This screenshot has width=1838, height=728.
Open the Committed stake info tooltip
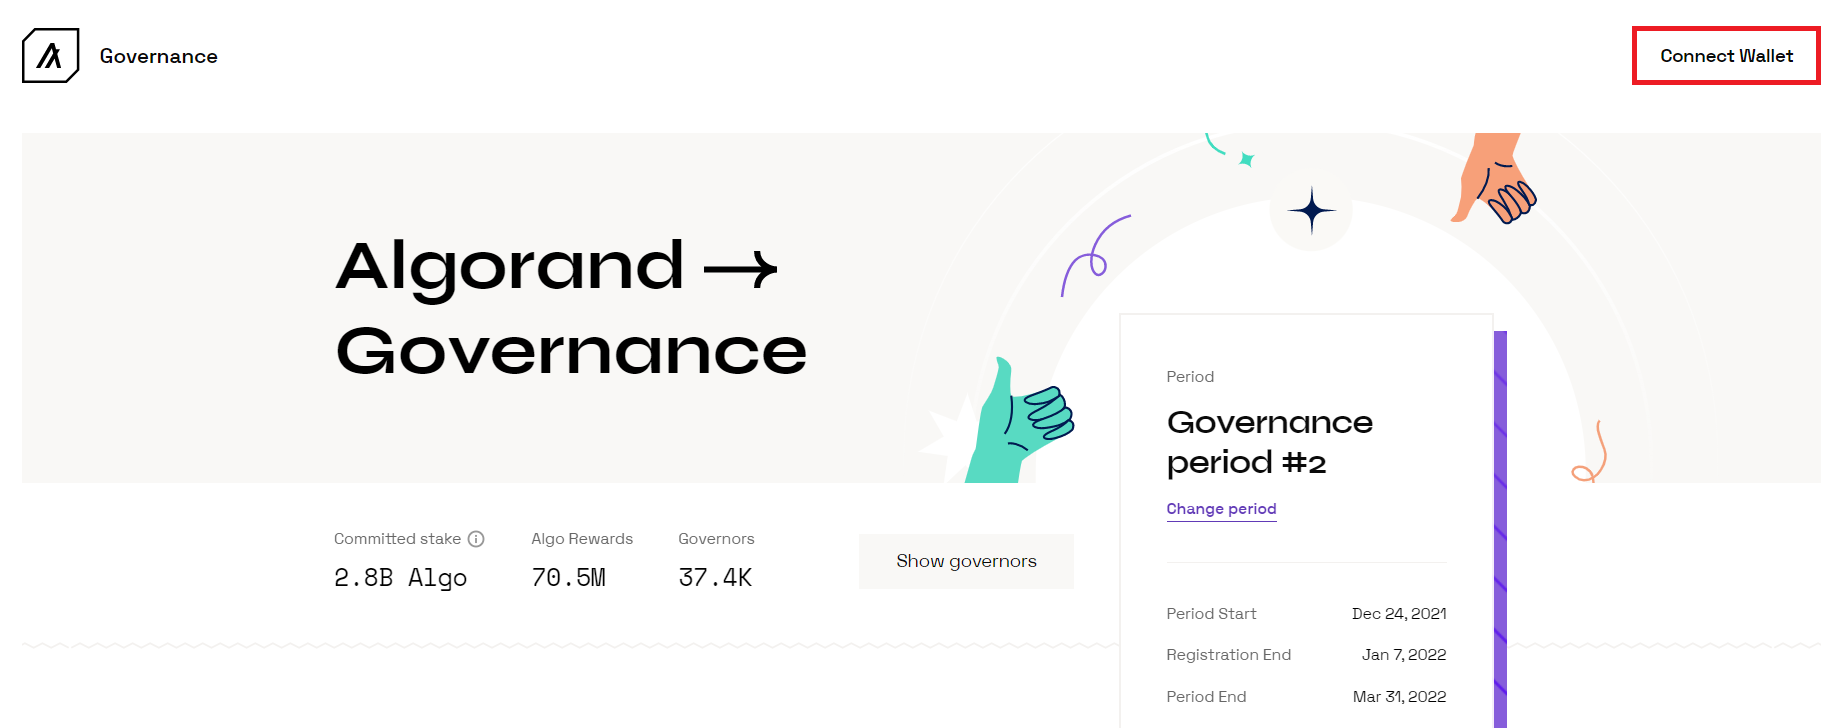coord(477,538)
